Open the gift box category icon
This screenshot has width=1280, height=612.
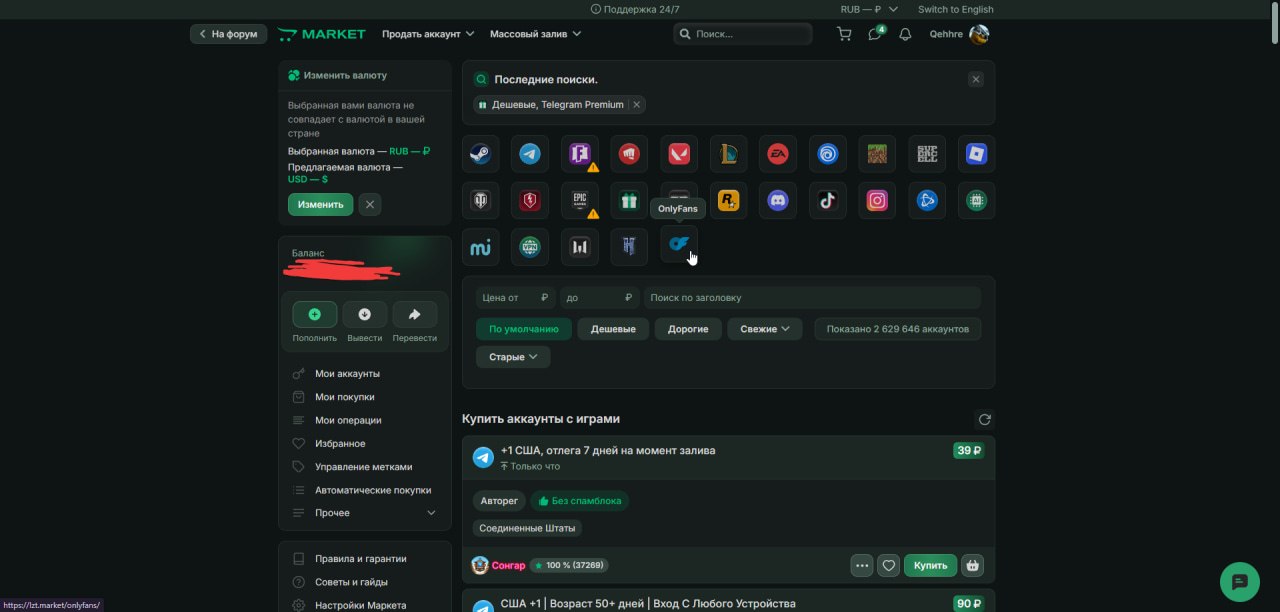pyautogui.click(x=629, y=201)
